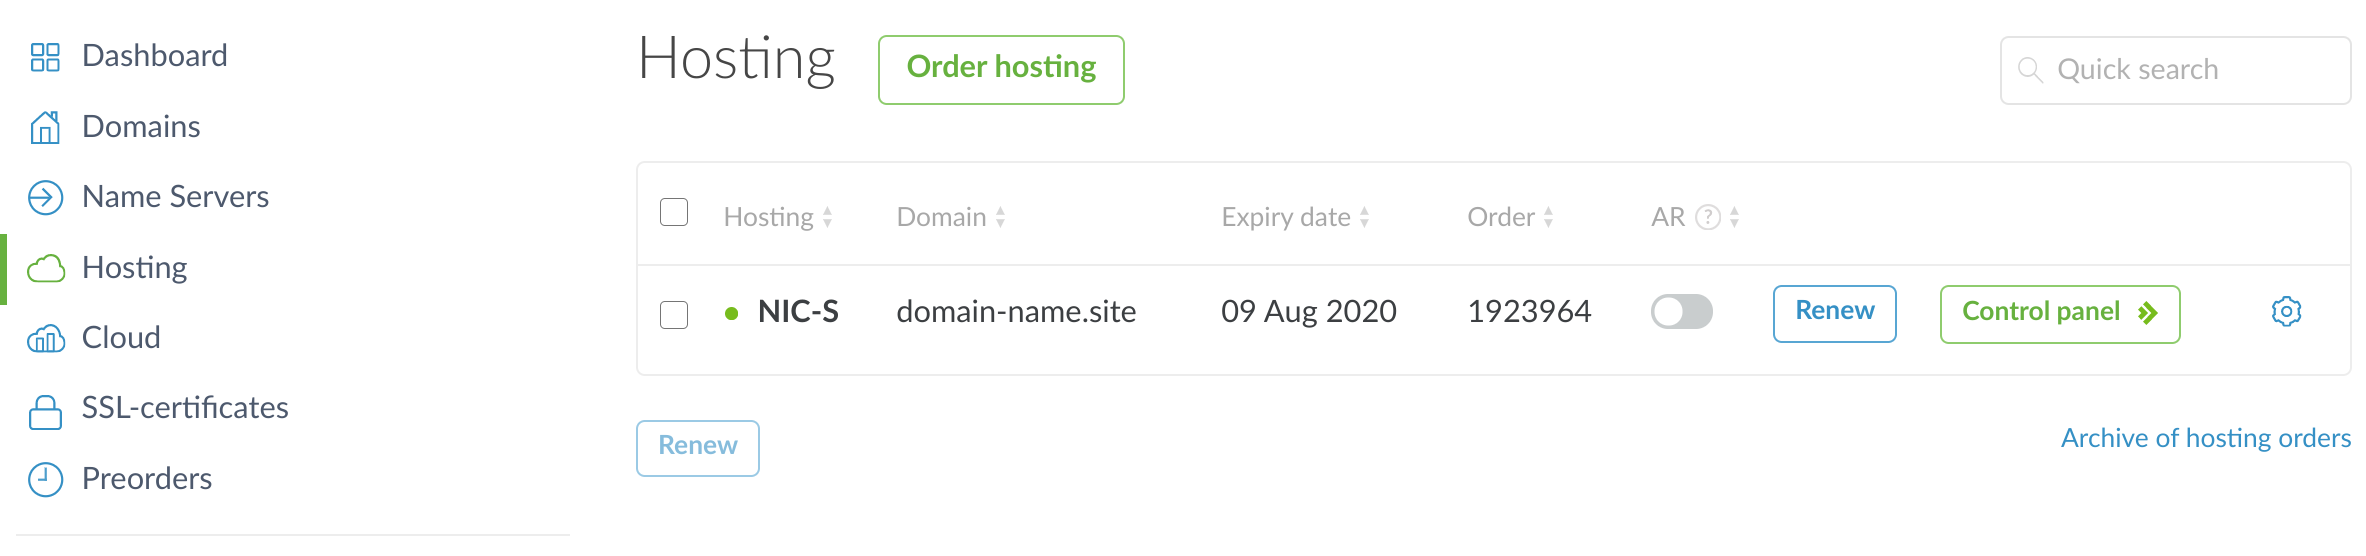Click the Preorders clock icon
This screenshot has height=556, width=2366.
[45, 480]
